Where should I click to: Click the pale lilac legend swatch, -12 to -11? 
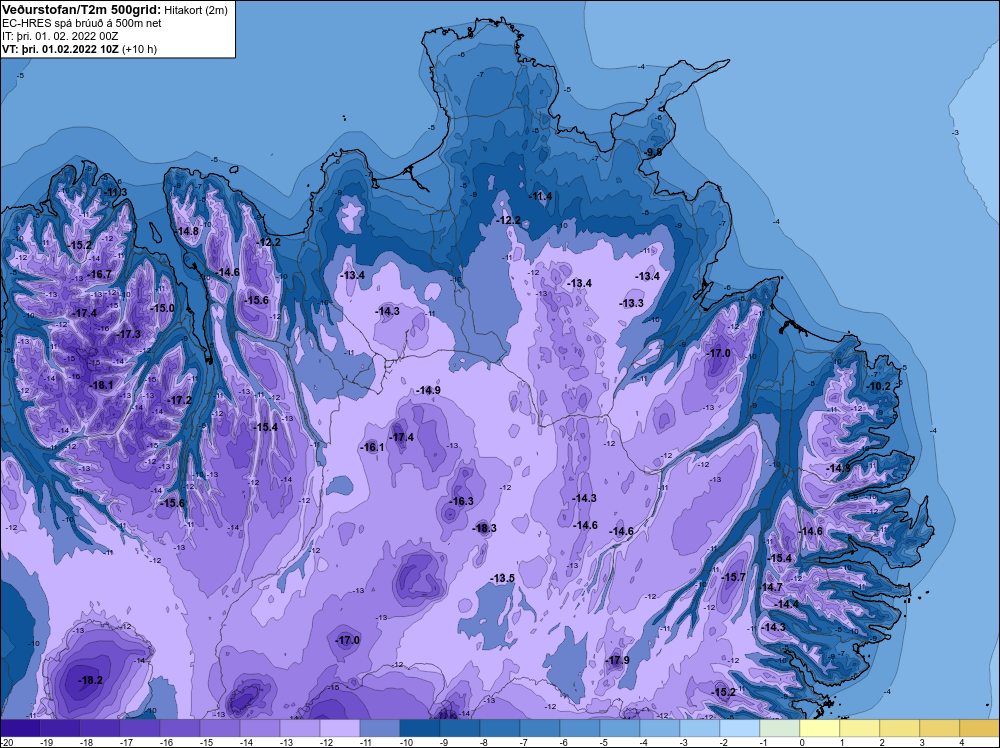(339, 728)
